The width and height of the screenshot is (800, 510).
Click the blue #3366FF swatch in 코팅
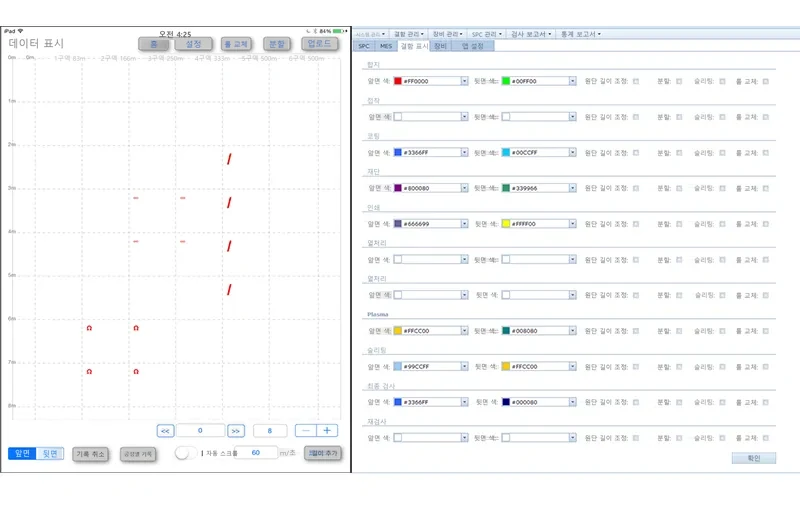398,152
